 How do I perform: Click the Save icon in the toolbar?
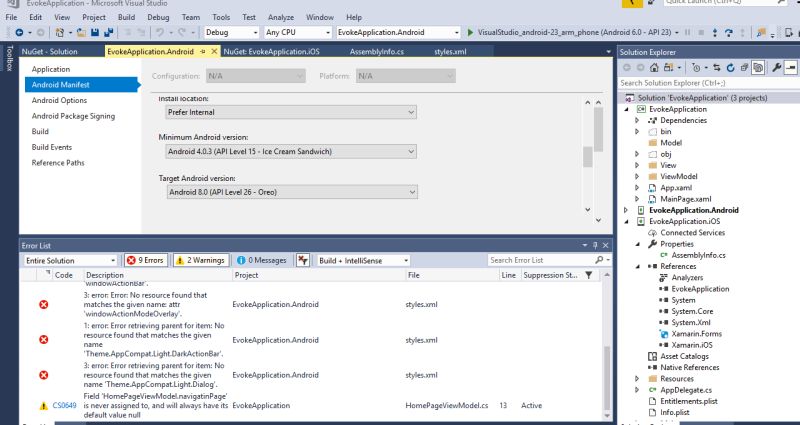click(95, 32)
